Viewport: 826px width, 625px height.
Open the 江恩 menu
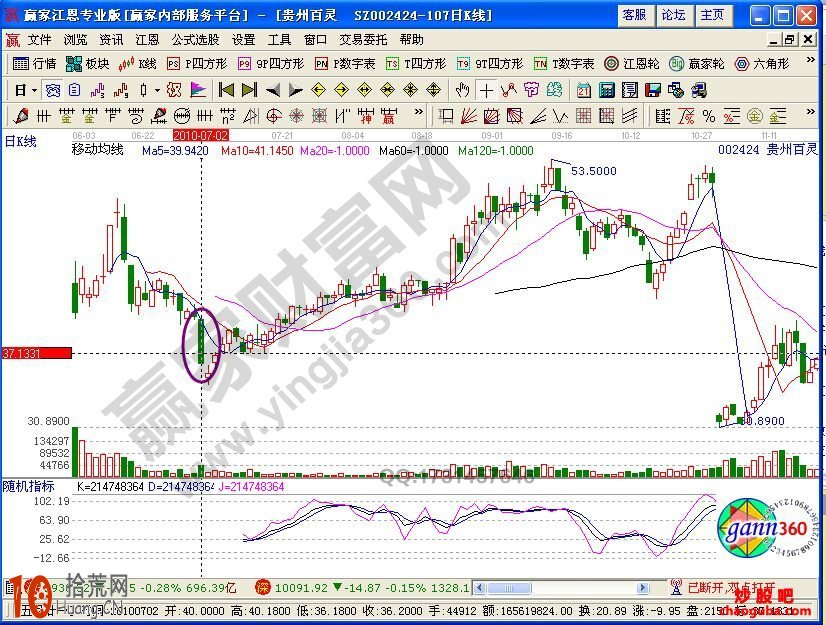147,40
